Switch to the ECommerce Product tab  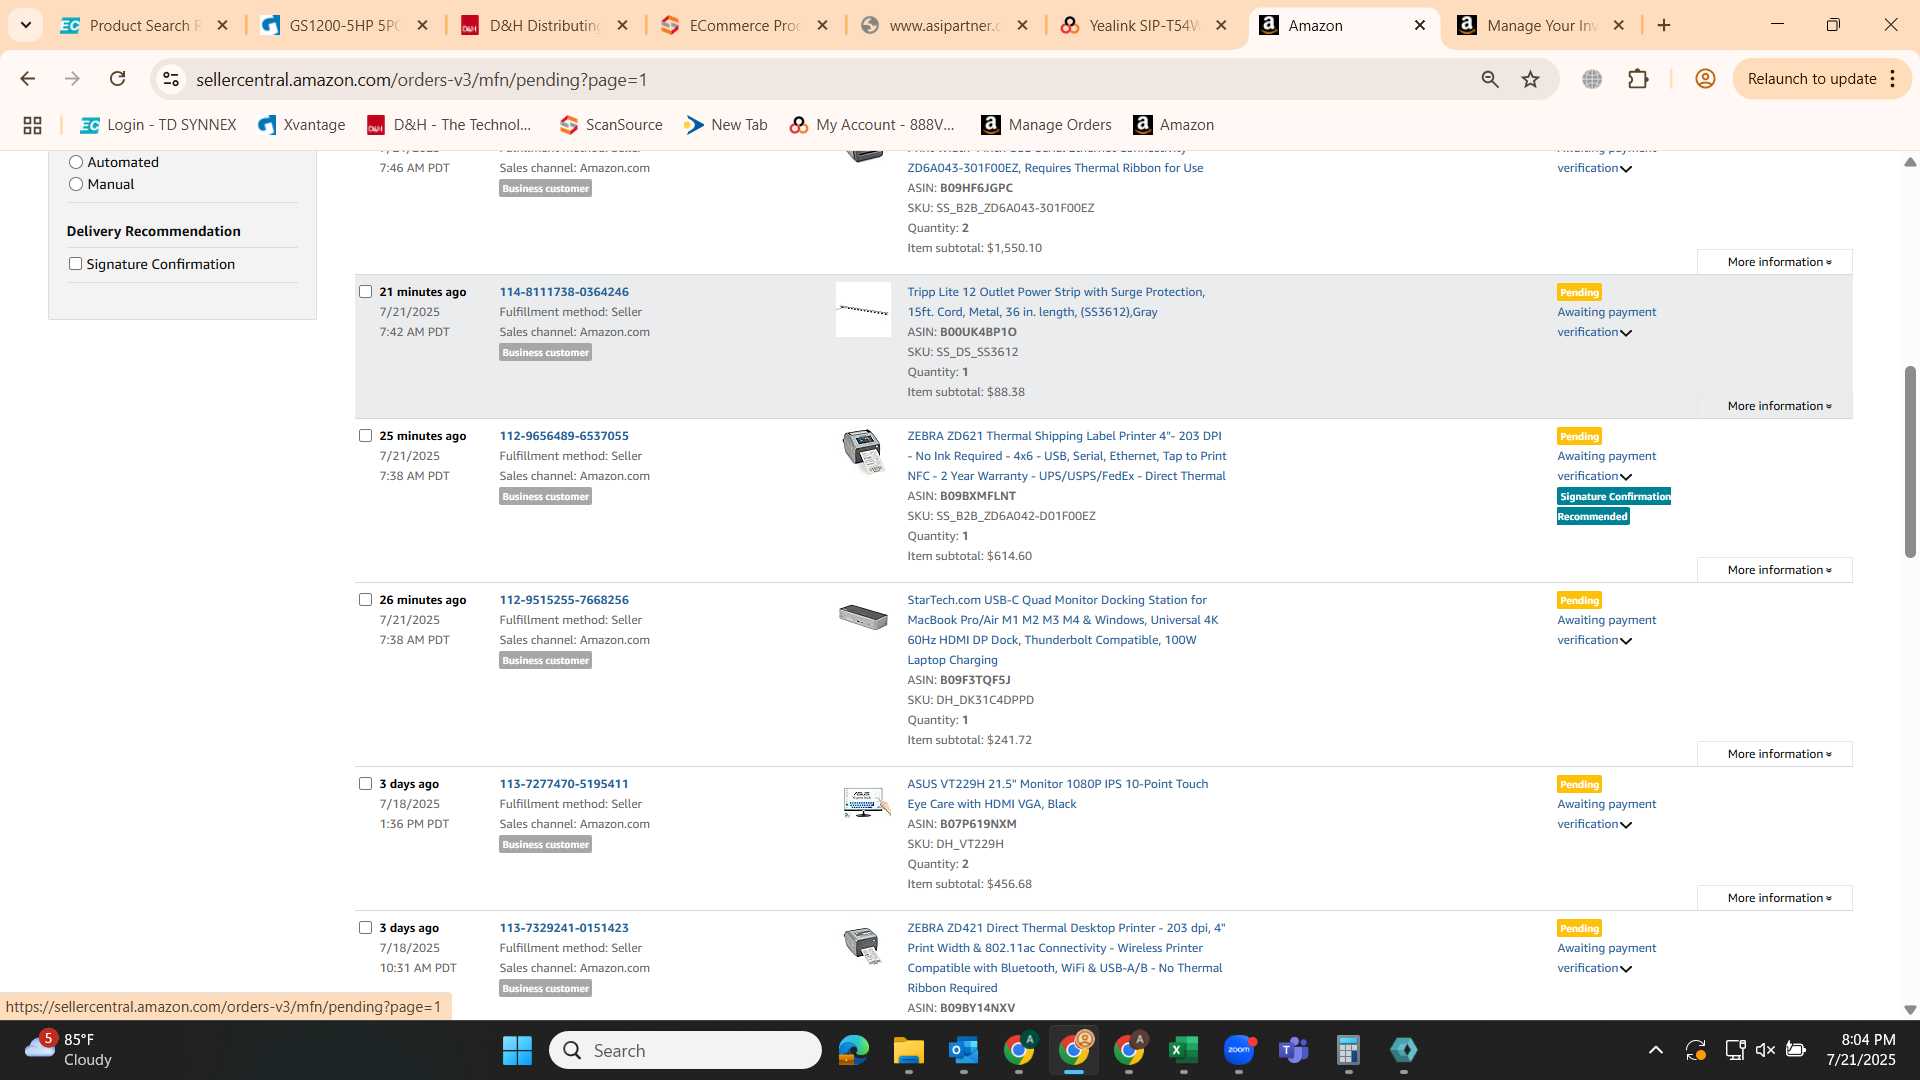pos(743,25)
